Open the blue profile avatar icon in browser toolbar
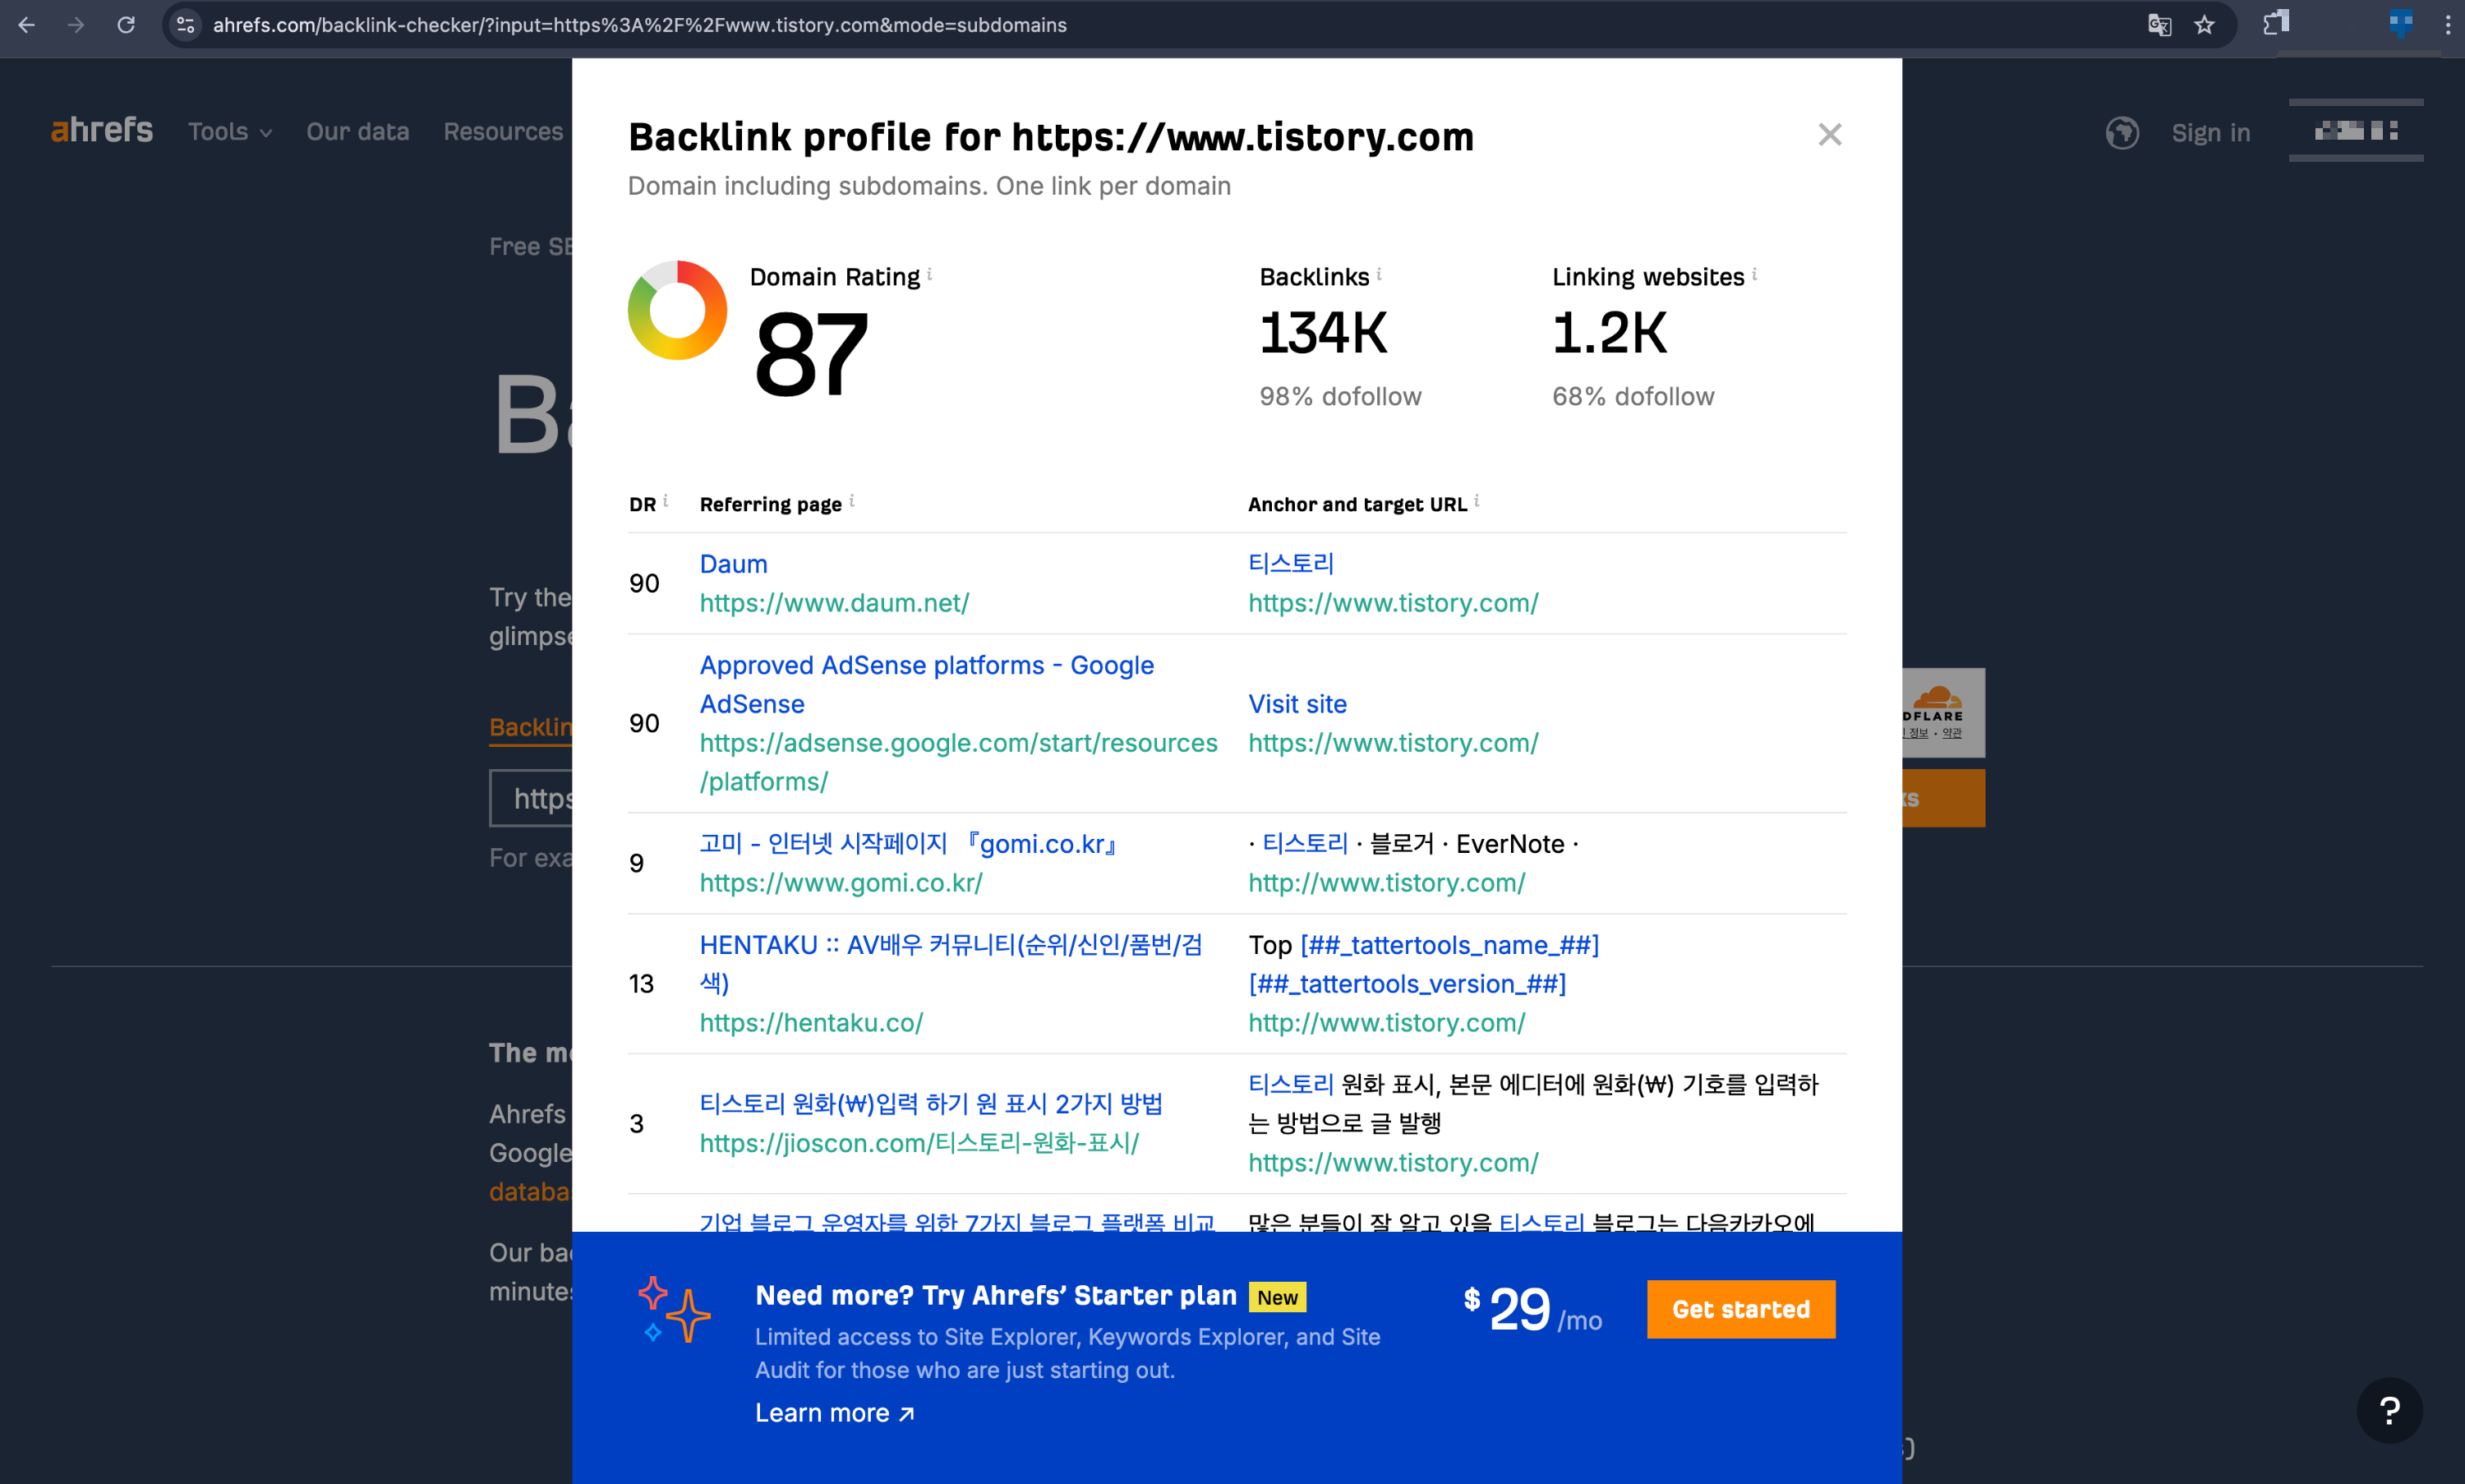 [x=2400, y=23]
